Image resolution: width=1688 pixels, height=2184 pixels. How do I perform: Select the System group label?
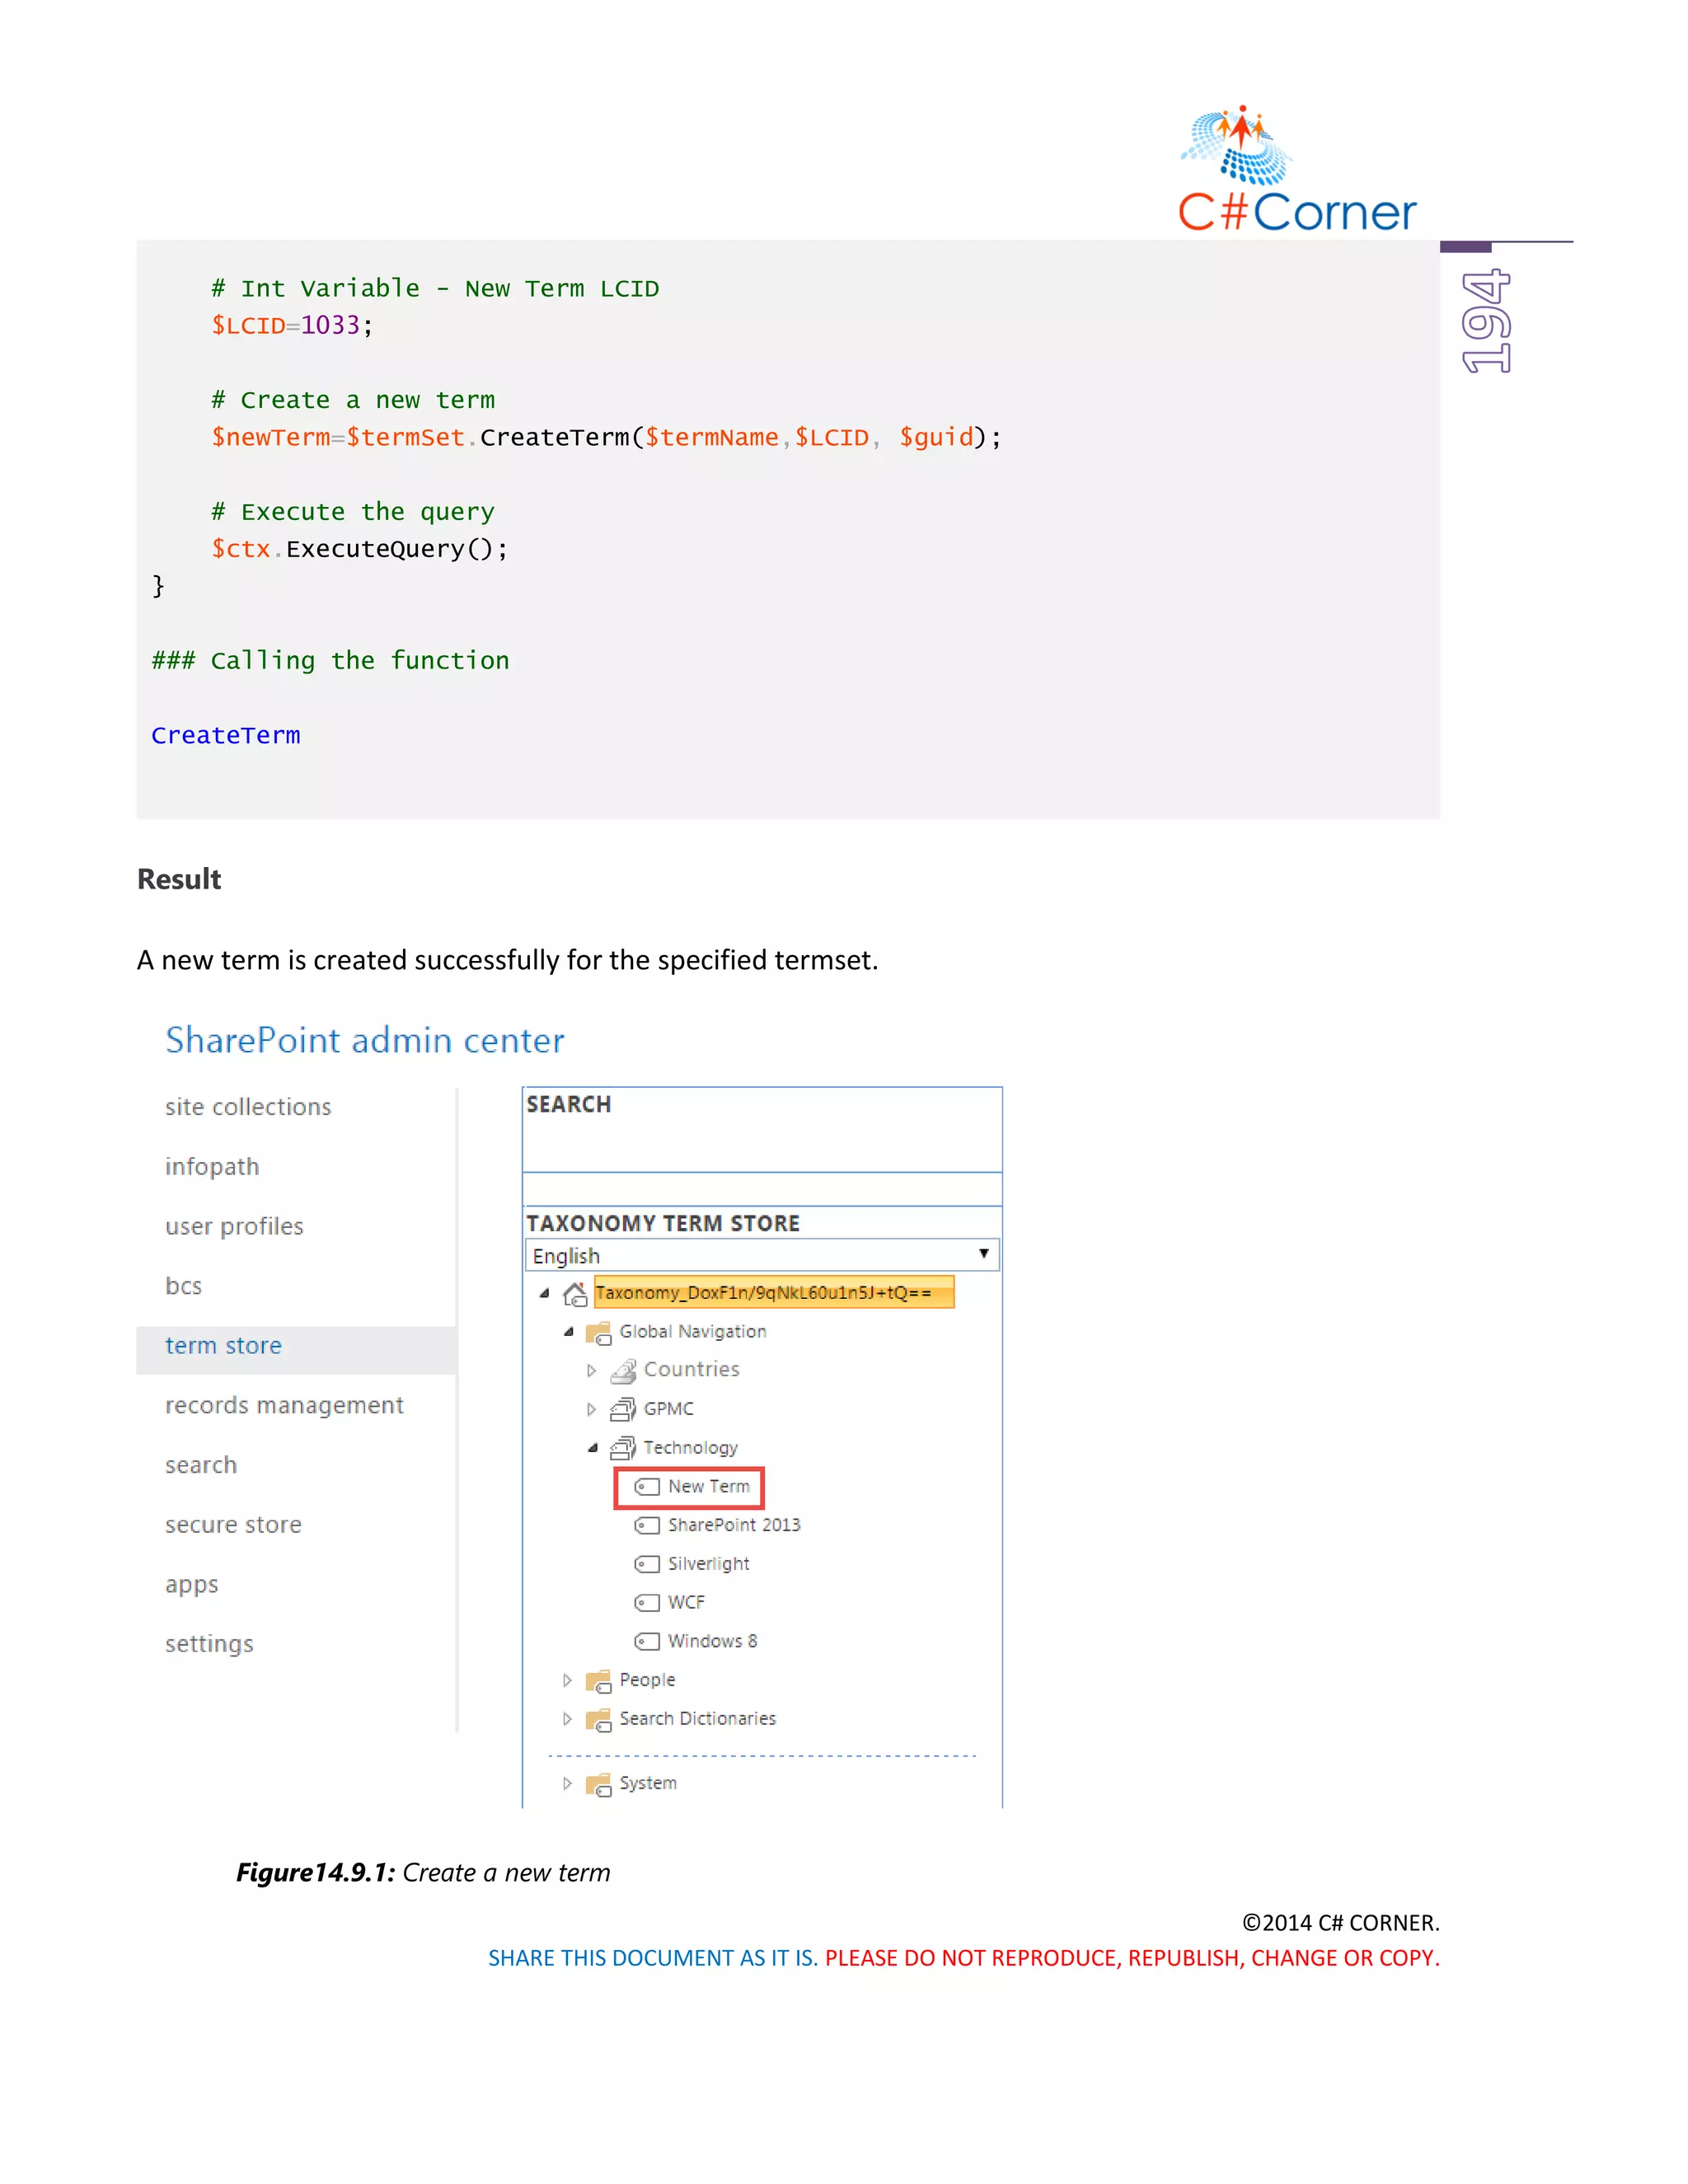click(648, 1784)
